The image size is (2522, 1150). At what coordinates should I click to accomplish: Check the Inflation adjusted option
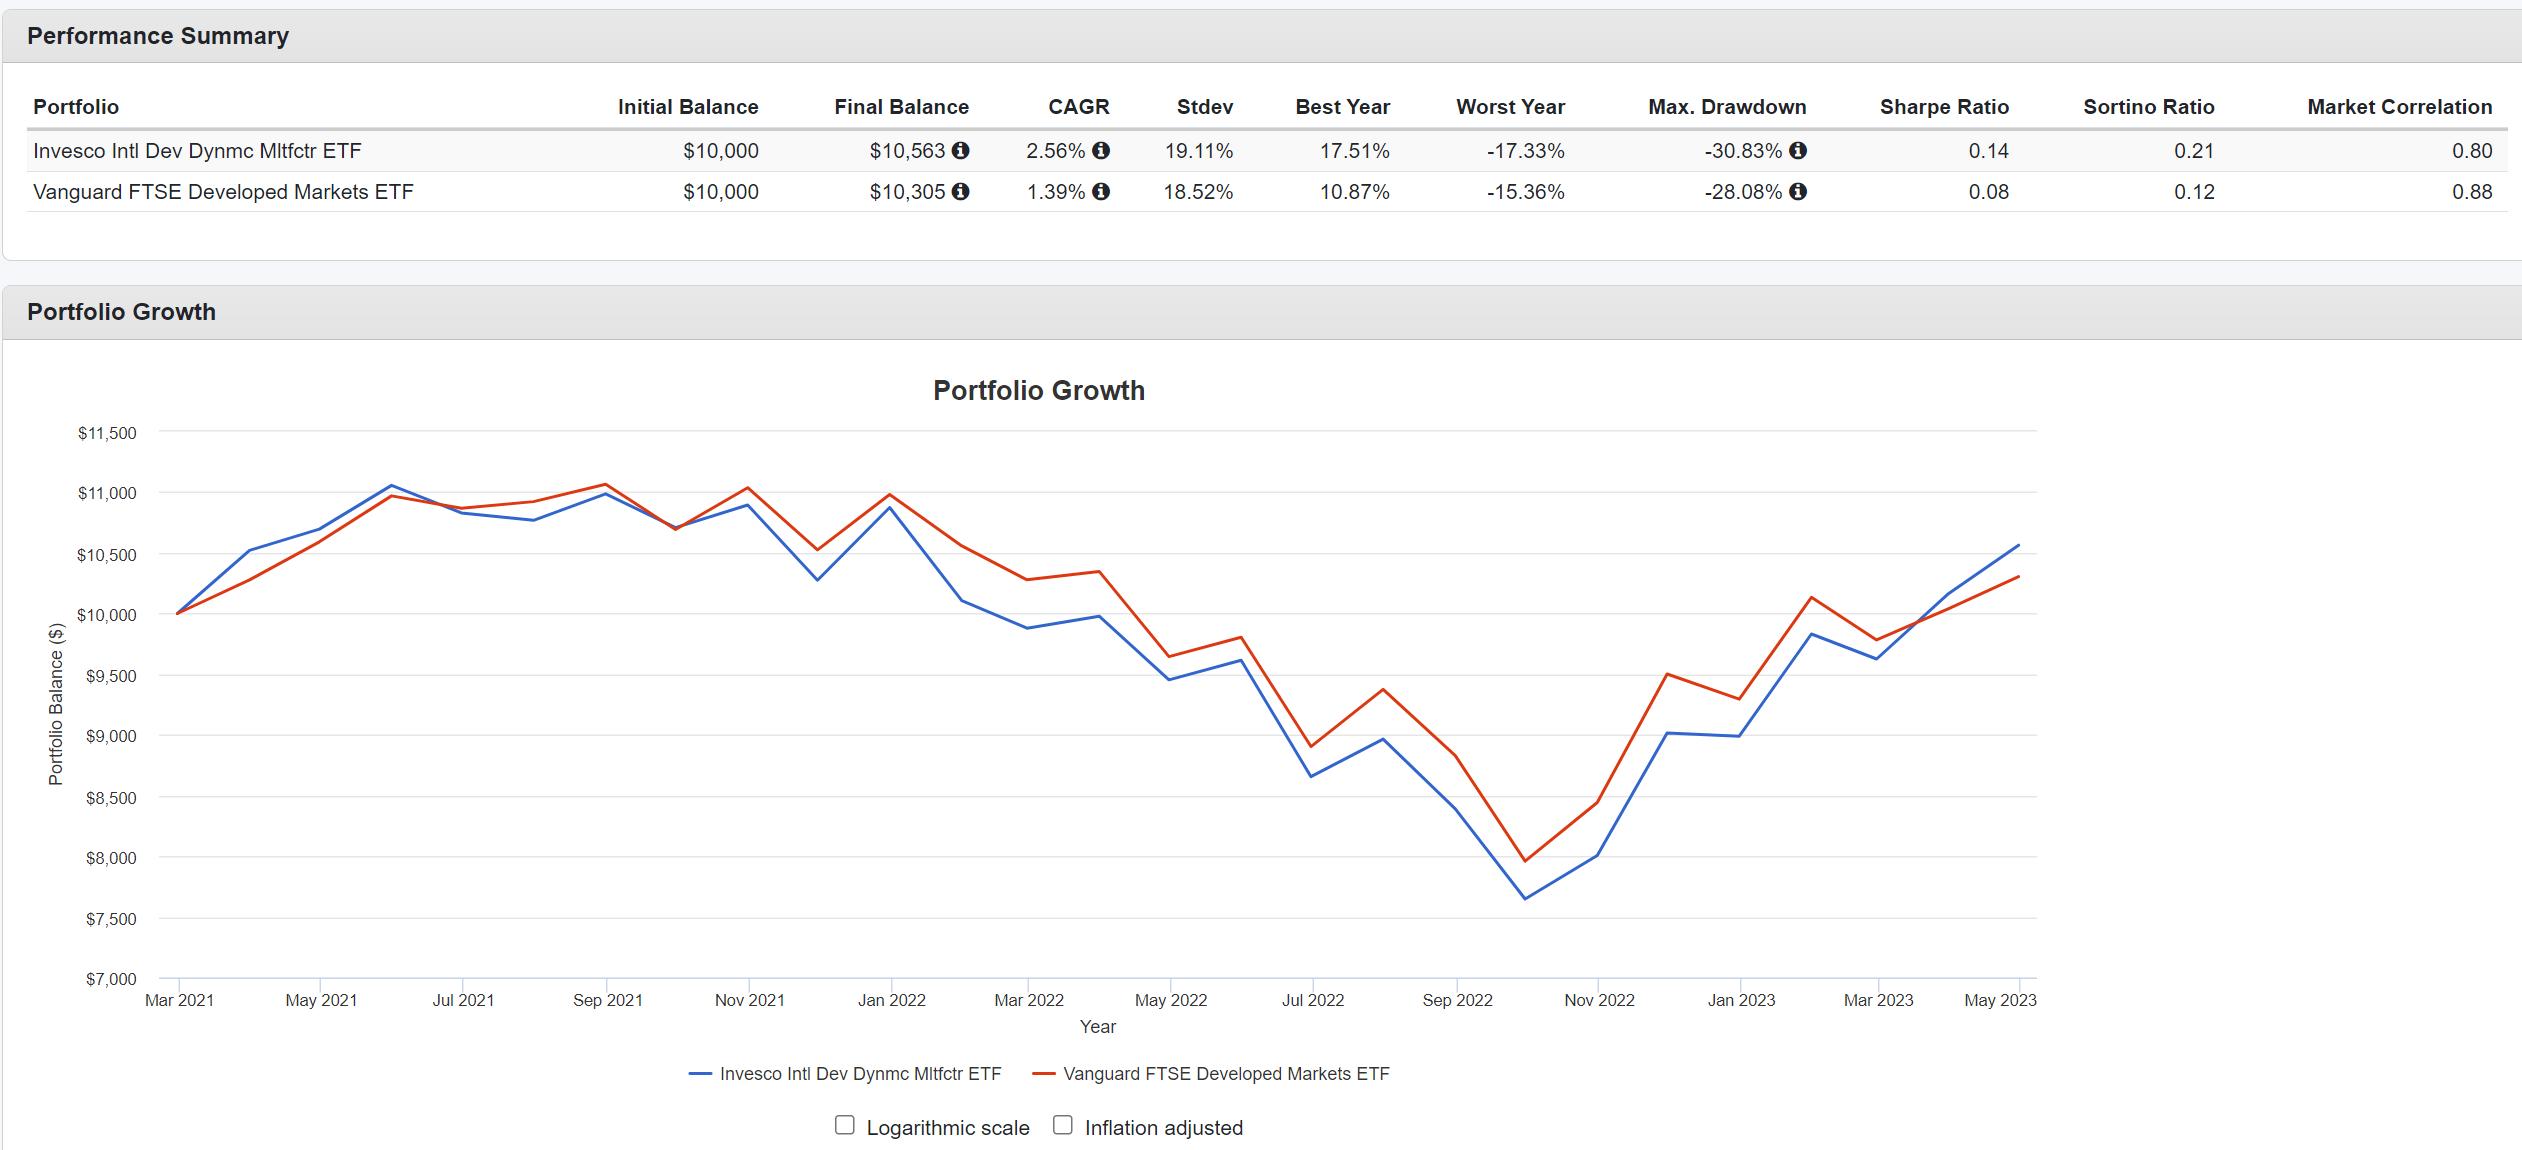(1062, 1124)
